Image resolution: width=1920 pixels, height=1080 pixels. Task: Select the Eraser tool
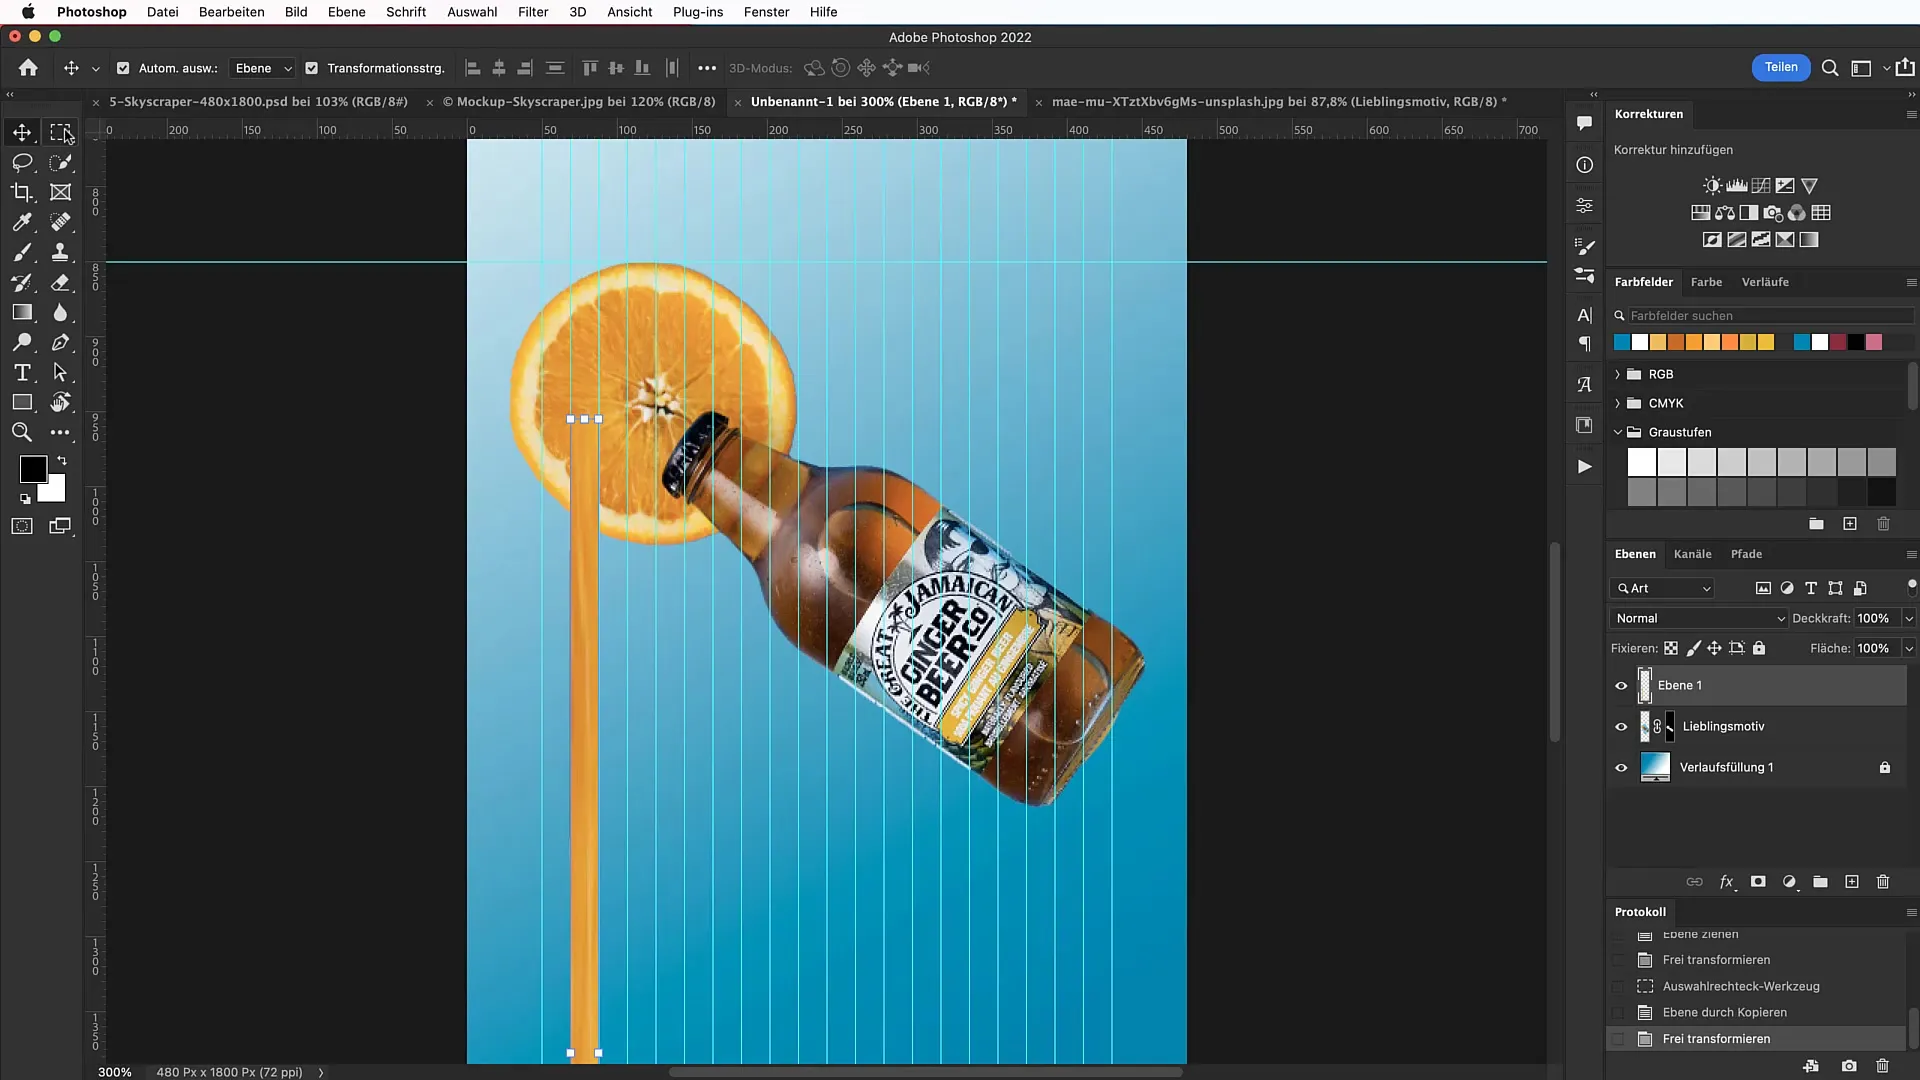60,282
